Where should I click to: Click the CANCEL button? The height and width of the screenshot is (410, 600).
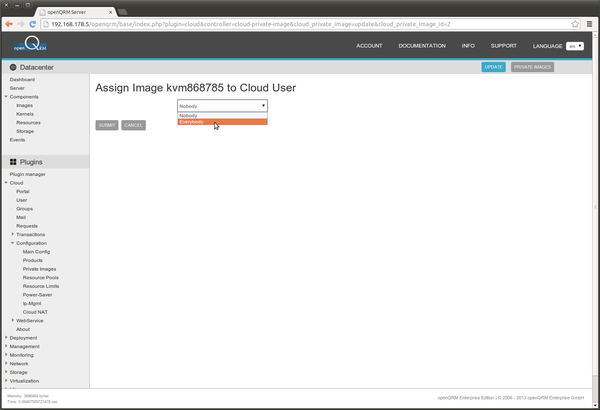pyautogui.click(x=133, y=125)
